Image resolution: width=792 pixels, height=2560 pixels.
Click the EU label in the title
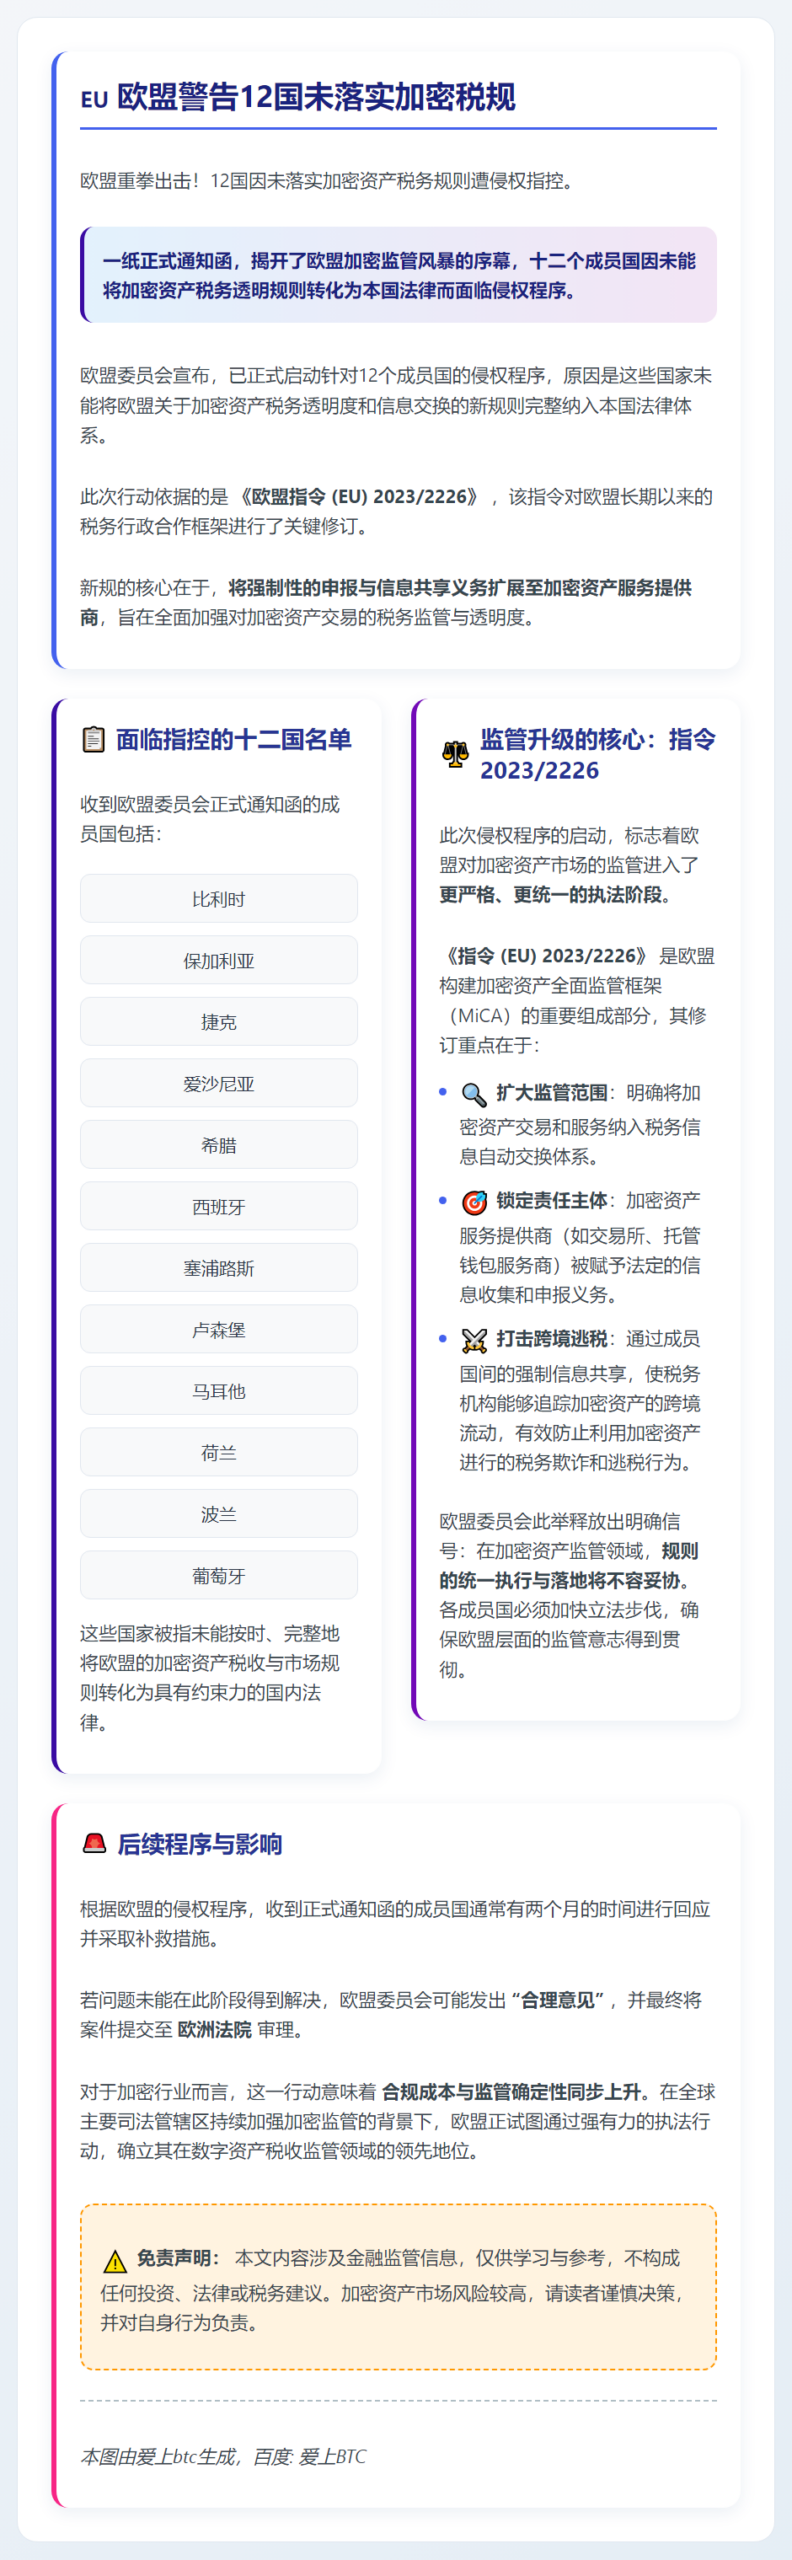(94, 99)
